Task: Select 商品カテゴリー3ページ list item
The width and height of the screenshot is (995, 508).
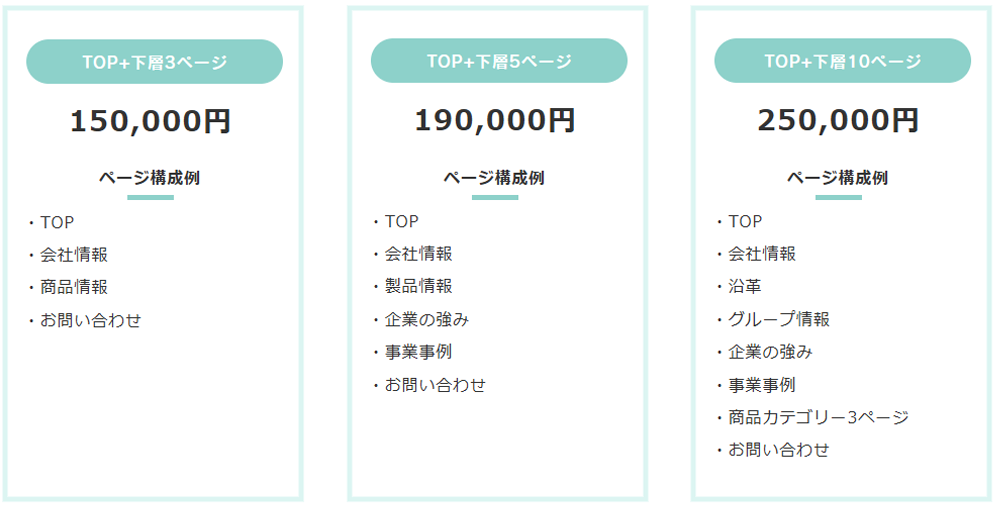Action: tap(818, 417)
